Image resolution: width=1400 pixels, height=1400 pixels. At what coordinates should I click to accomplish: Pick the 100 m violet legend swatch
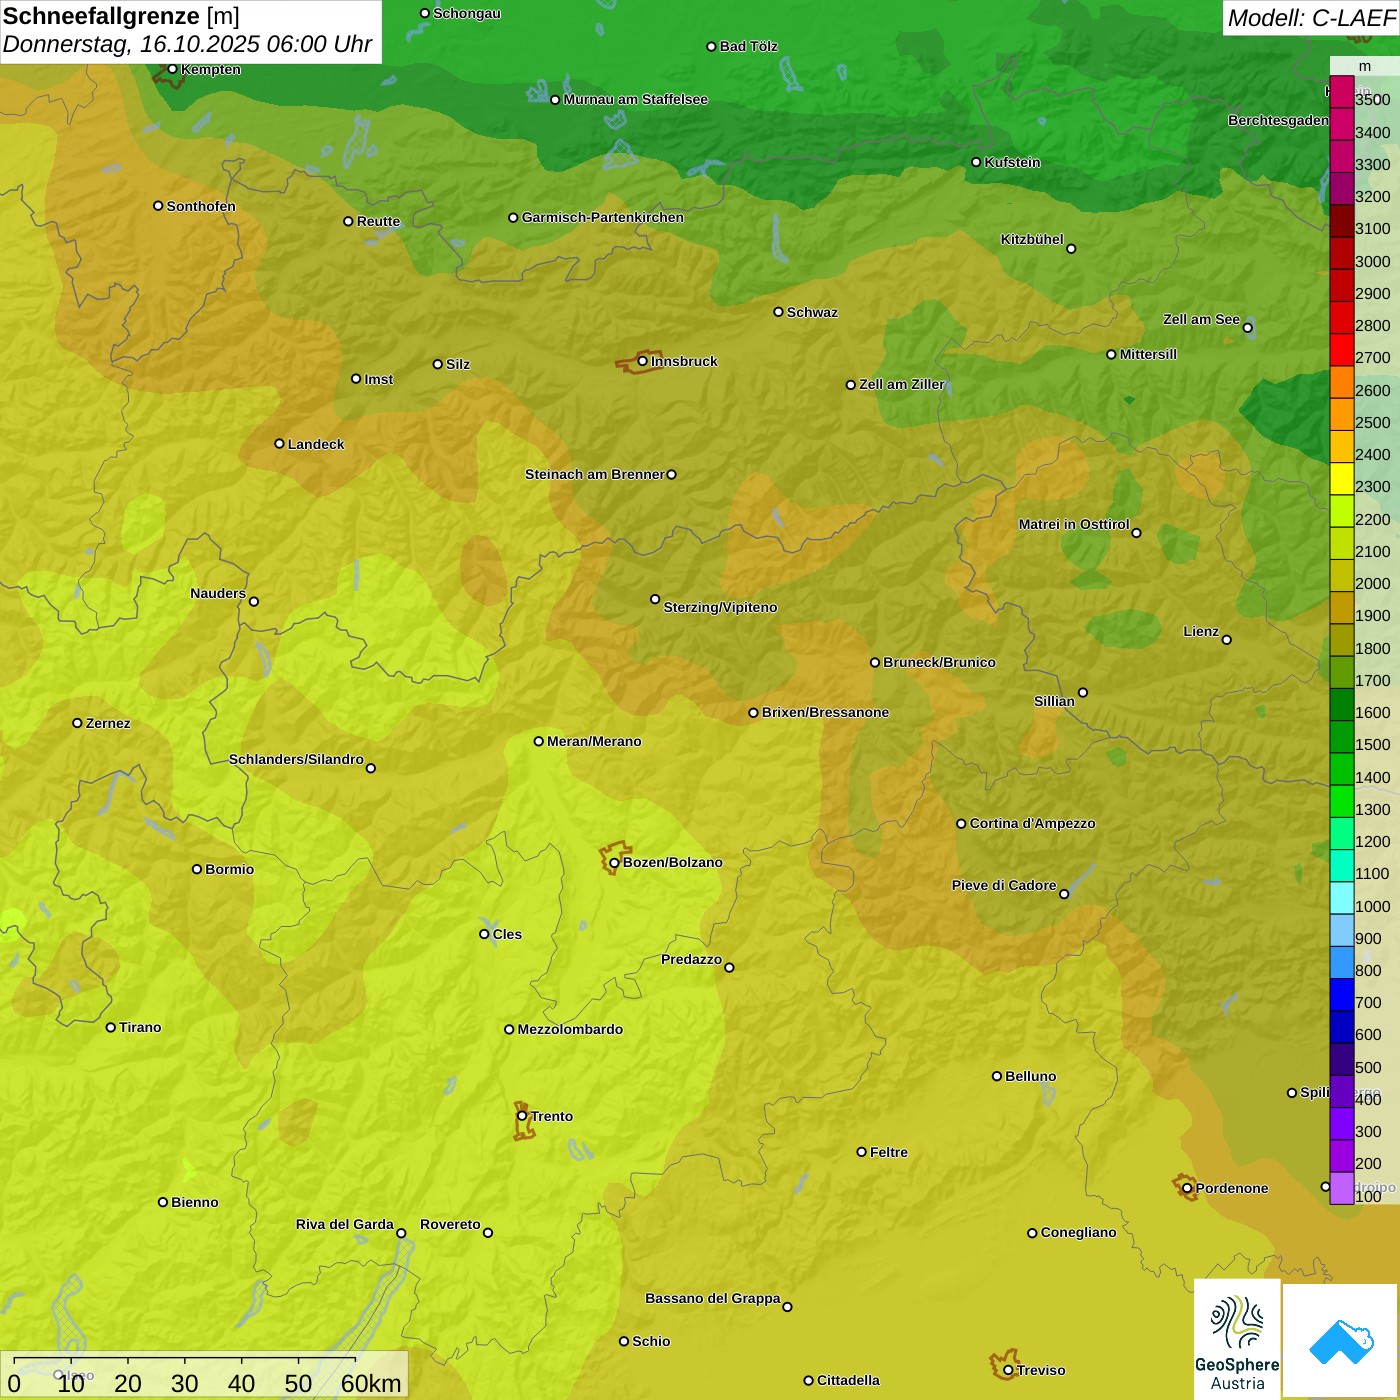coord(1341,1188)
